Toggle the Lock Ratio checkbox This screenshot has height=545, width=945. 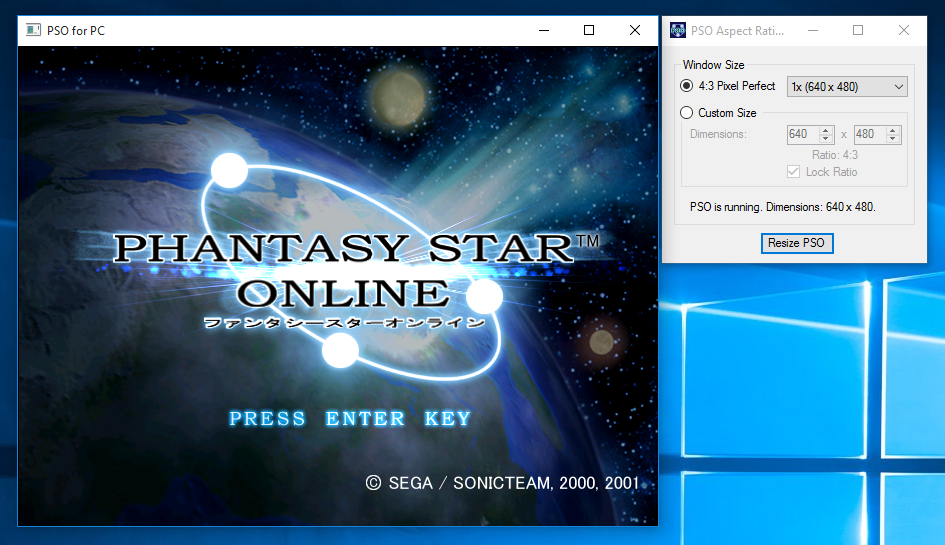click(x=794, y=172)
